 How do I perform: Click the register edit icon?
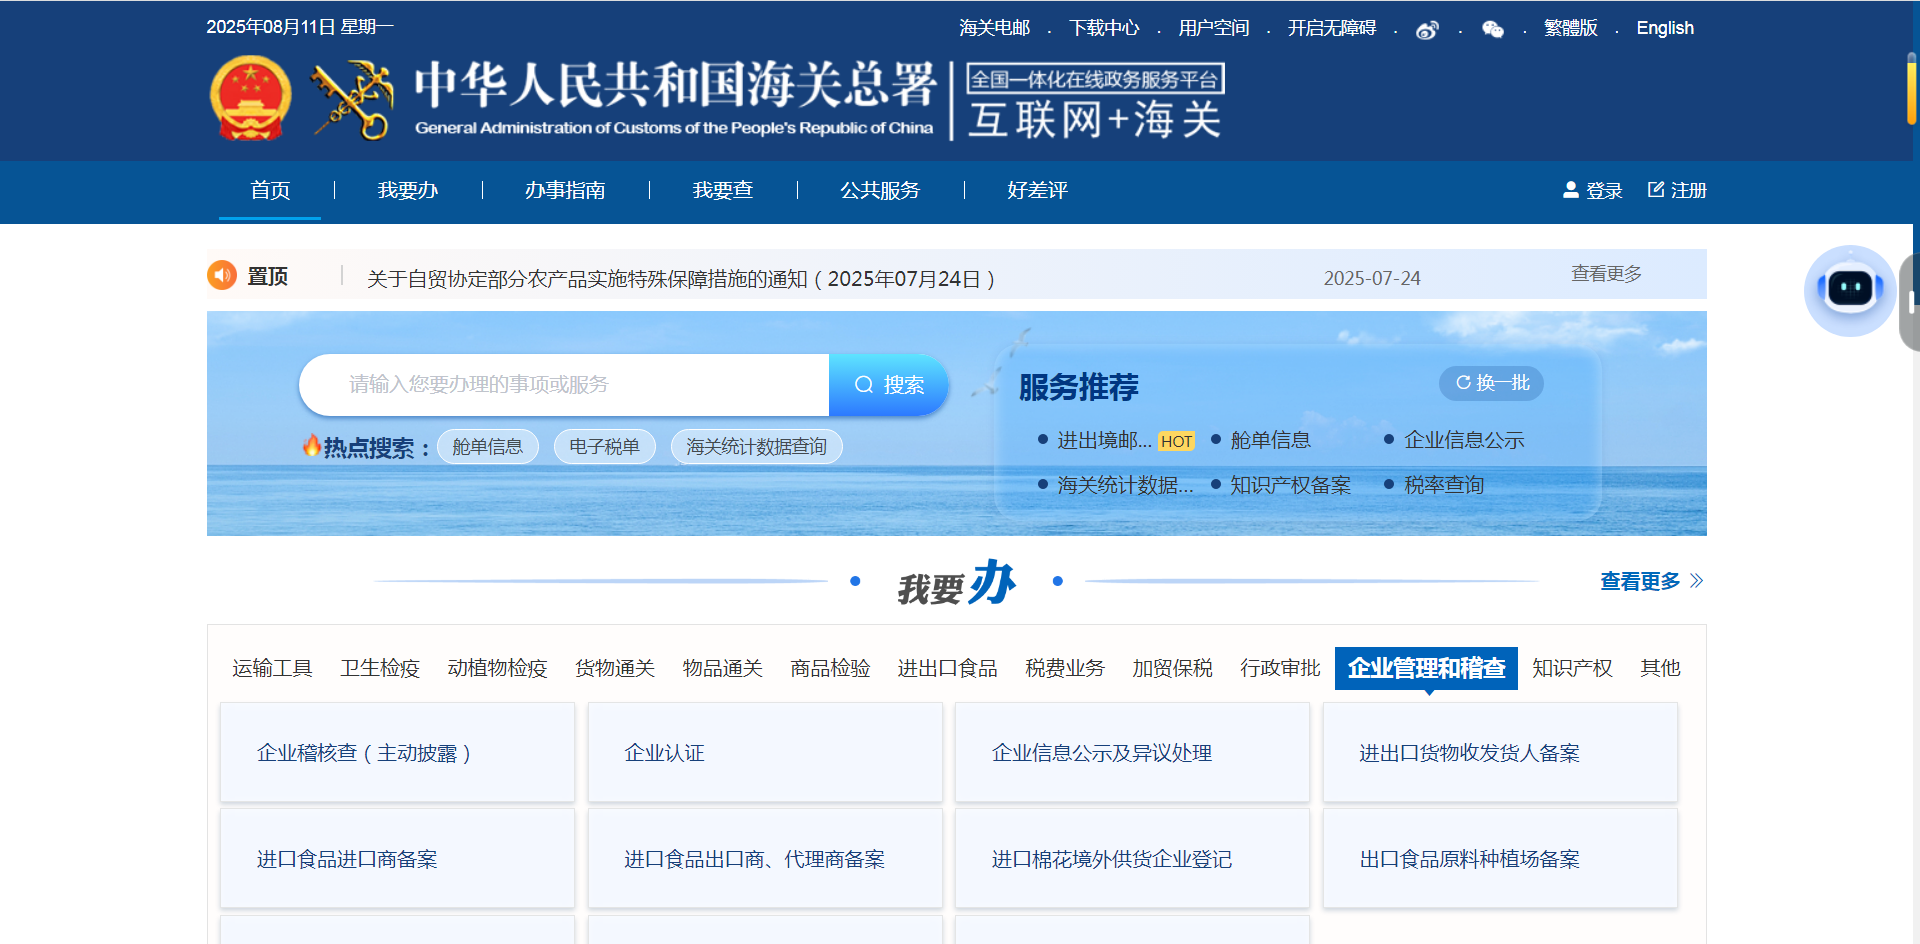pos(1656,189)
